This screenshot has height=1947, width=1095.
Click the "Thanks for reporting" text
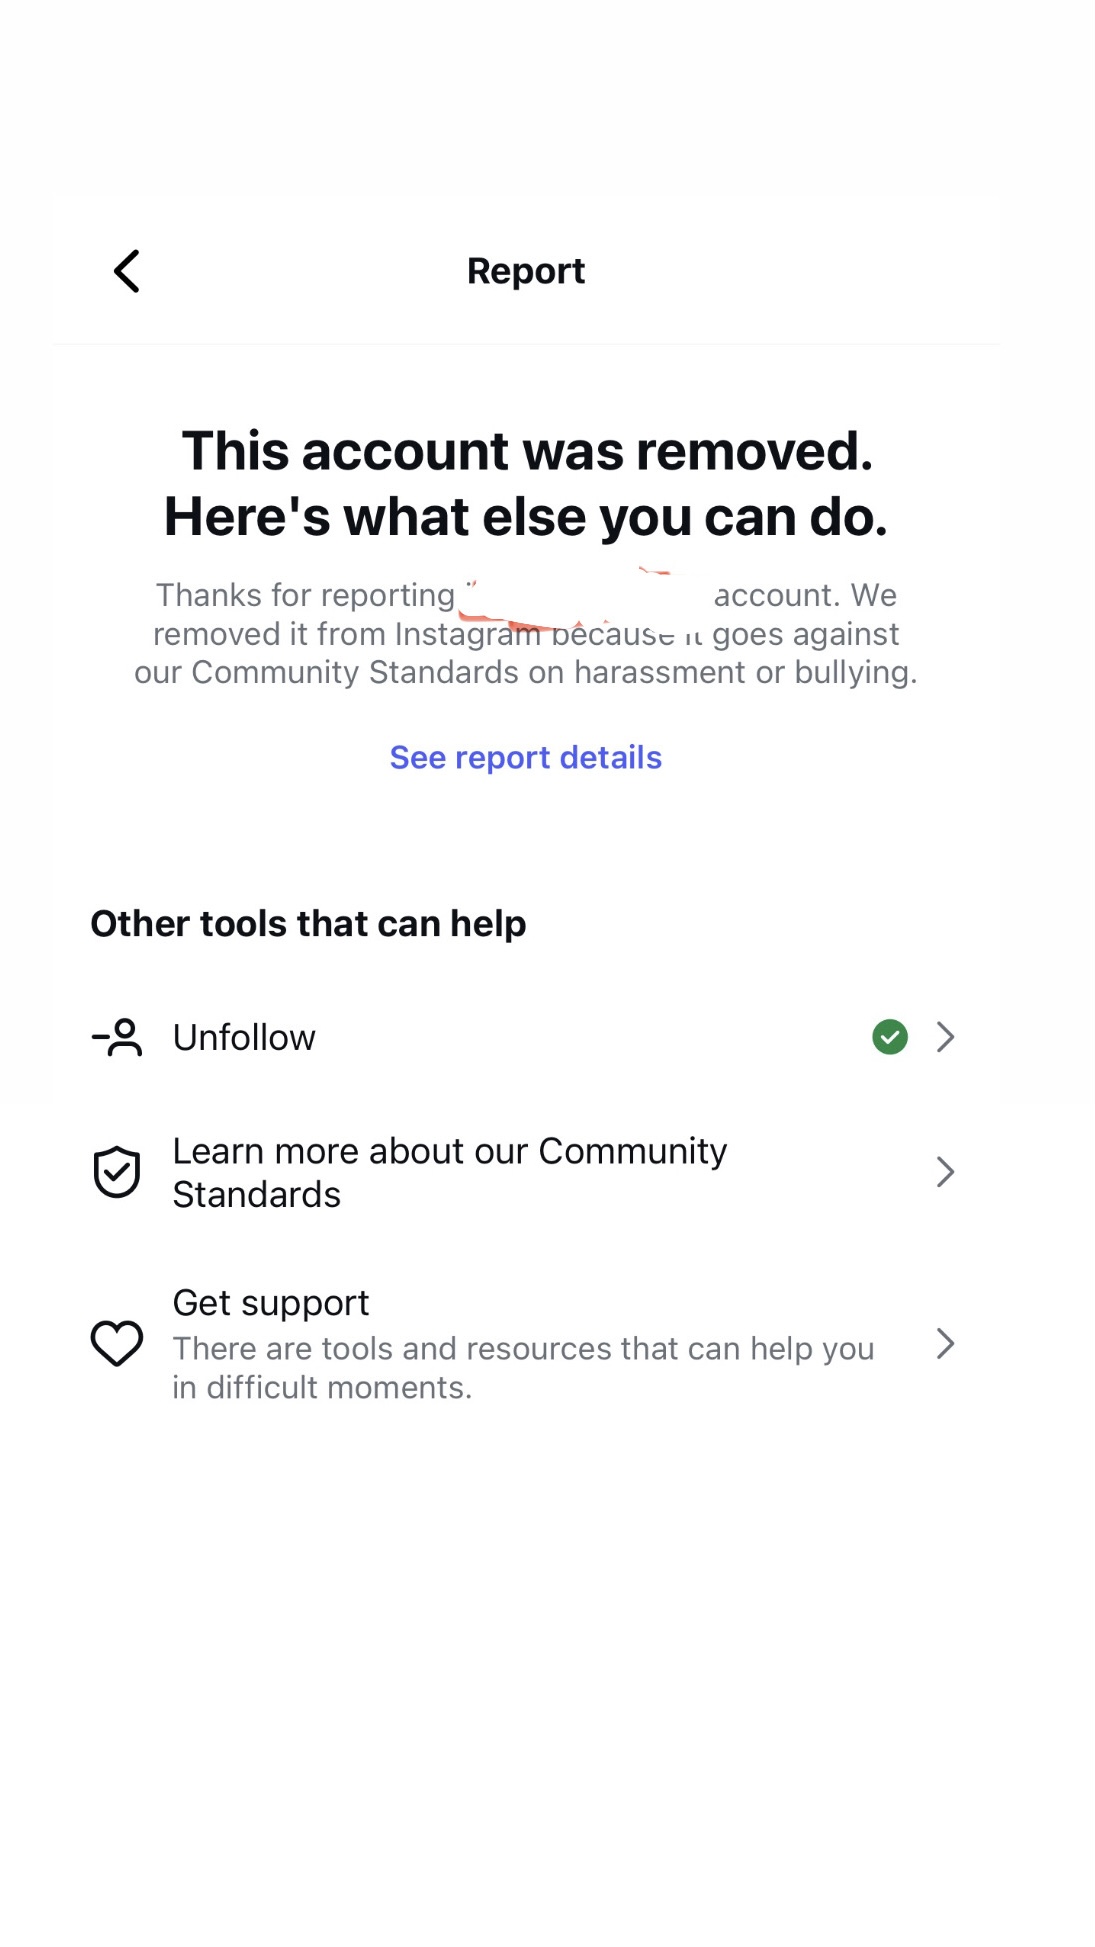tap(305, 595)
